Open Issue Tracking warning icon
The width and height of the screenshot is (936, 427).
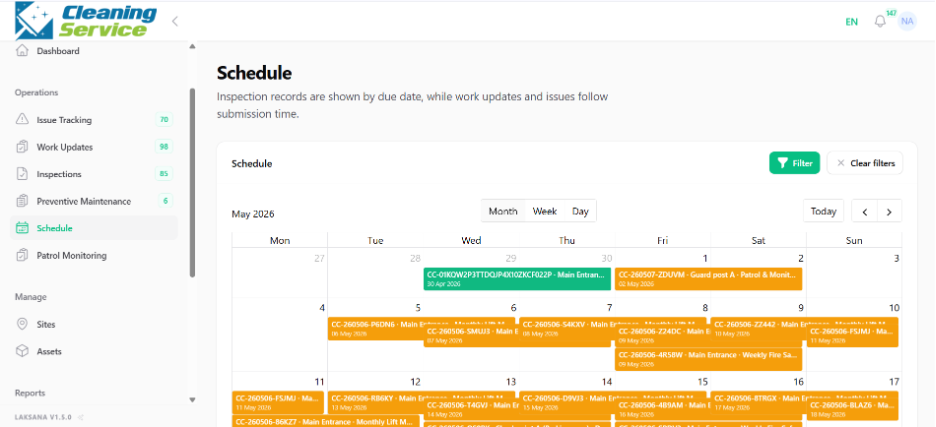22,119
